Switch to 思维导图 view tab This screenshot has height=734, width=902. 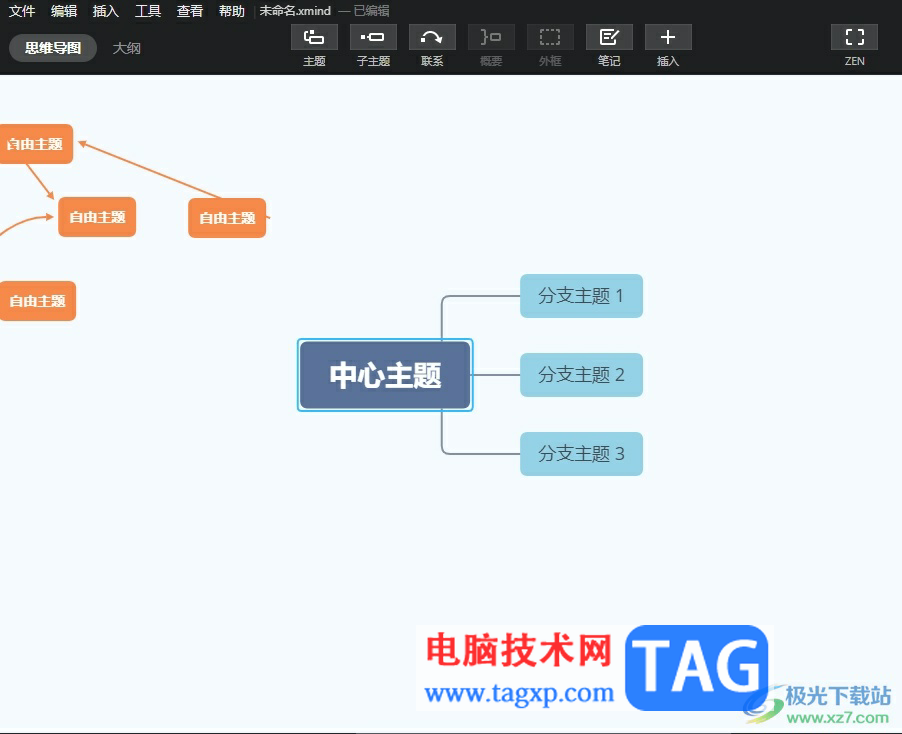[x=53, y=48]
